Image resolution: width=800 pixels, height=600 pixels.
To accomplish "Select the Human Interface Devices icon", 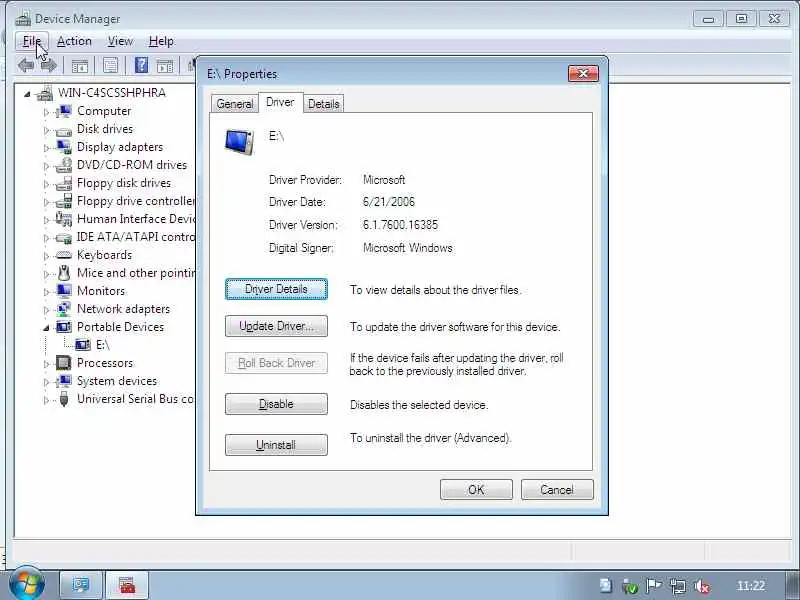I will [x=64, y=219].
